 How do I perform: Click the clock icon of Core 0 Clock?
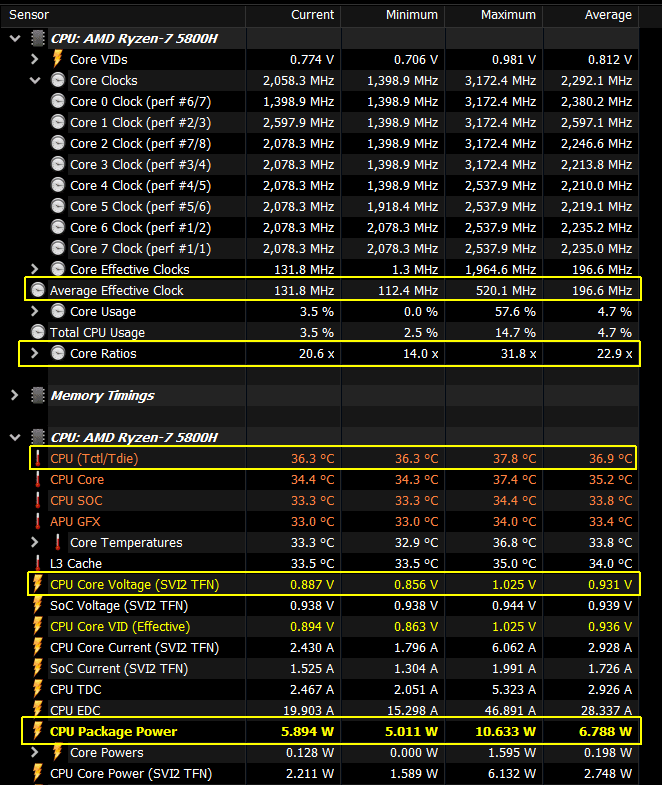click(58, 101)
